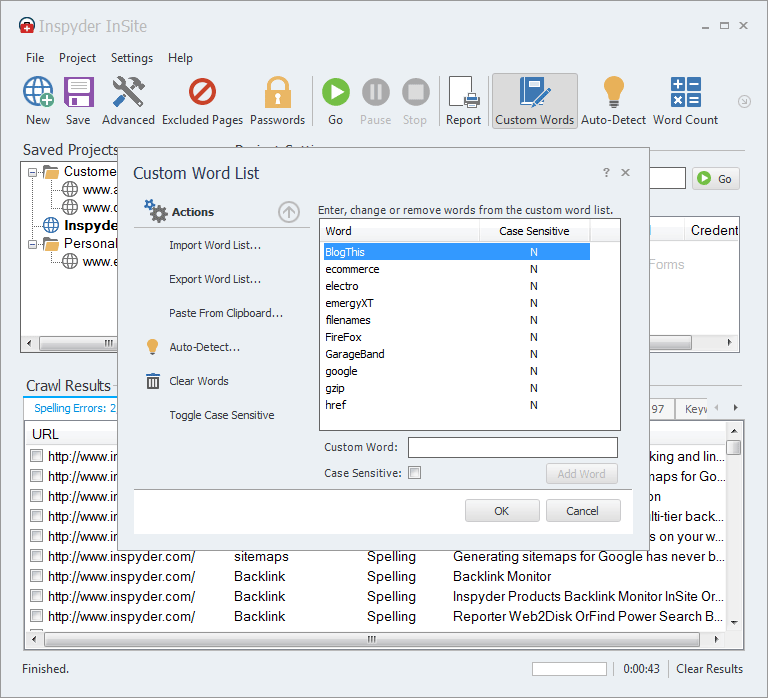Open Excluded Pages icon

[x=202, y=92]
